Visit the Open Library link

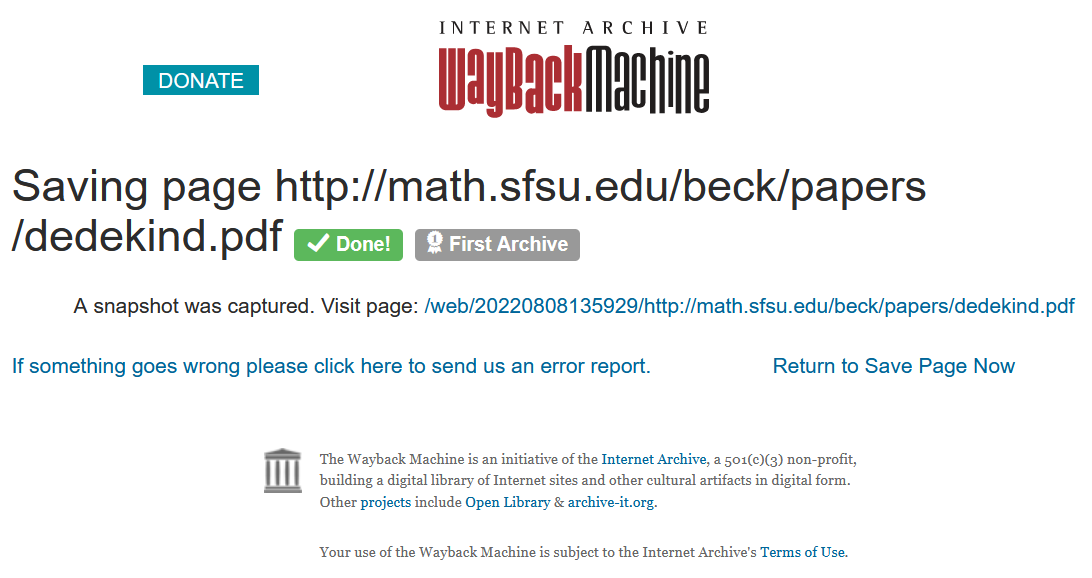pos(508,502)
